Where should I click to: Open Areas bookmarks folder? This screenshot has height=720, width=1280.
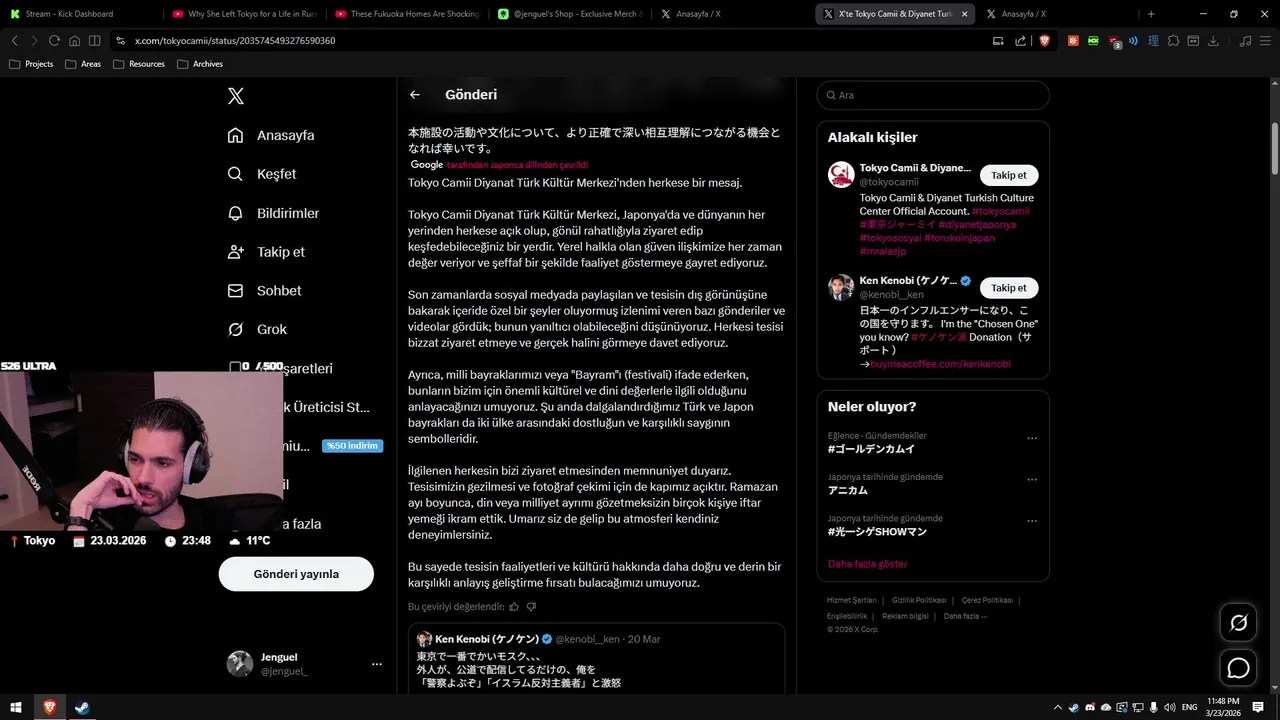click(x=83, y=64)
